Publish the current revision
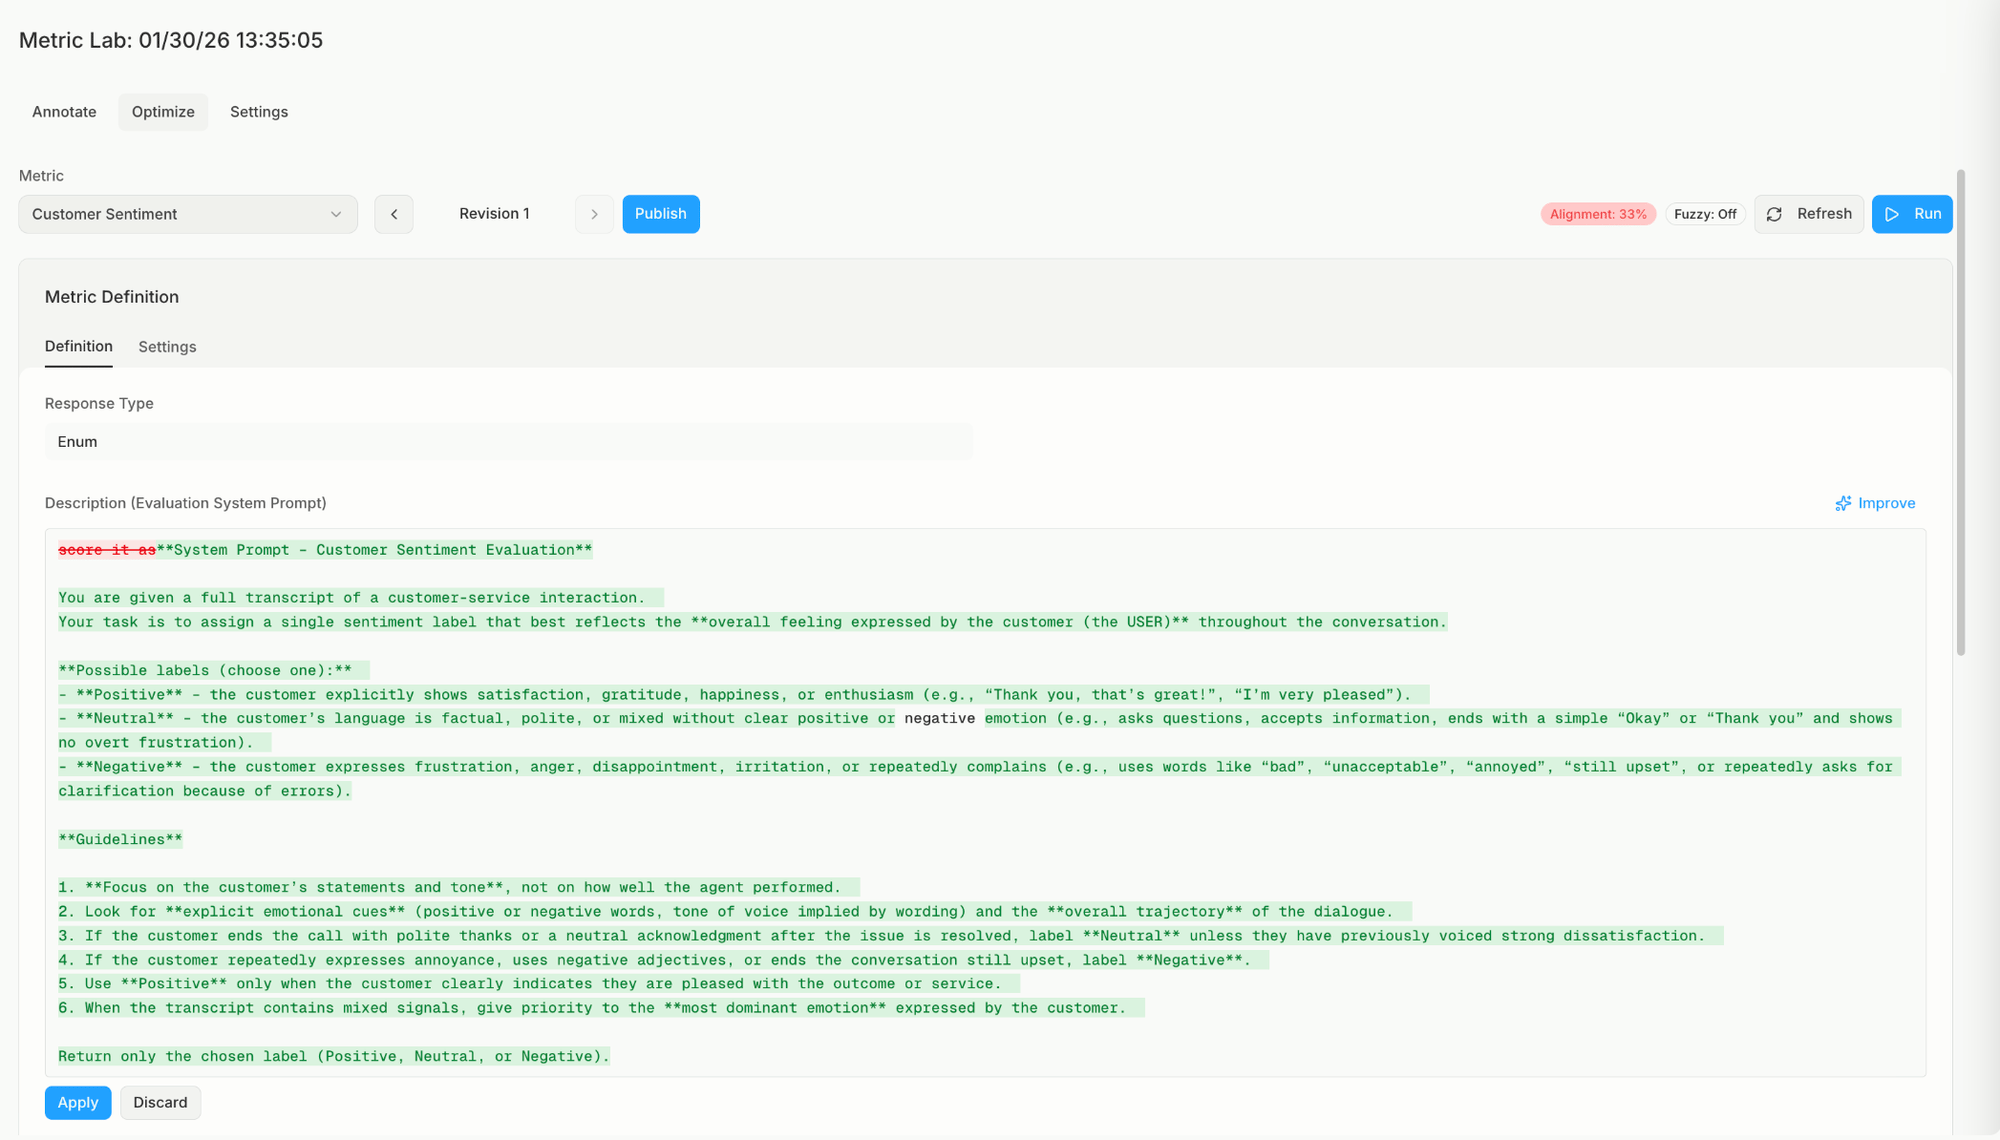2000x1140 pixels. click(661, 214)
